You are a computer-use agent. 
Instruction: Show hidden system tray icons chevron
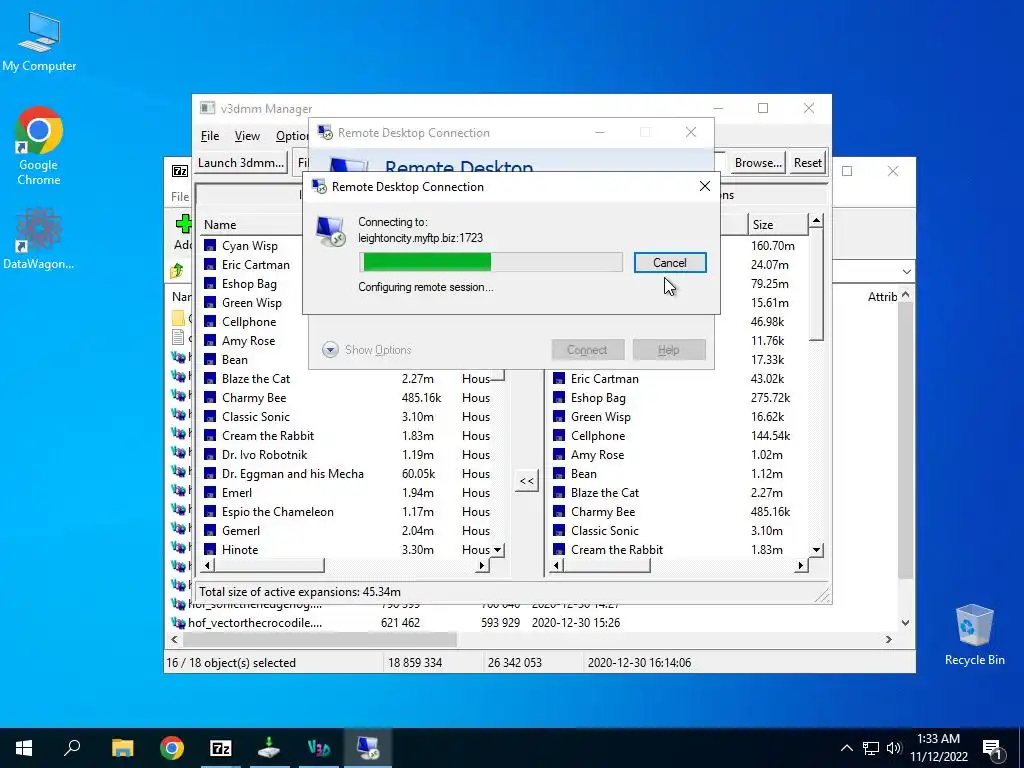tap(846, 748)
